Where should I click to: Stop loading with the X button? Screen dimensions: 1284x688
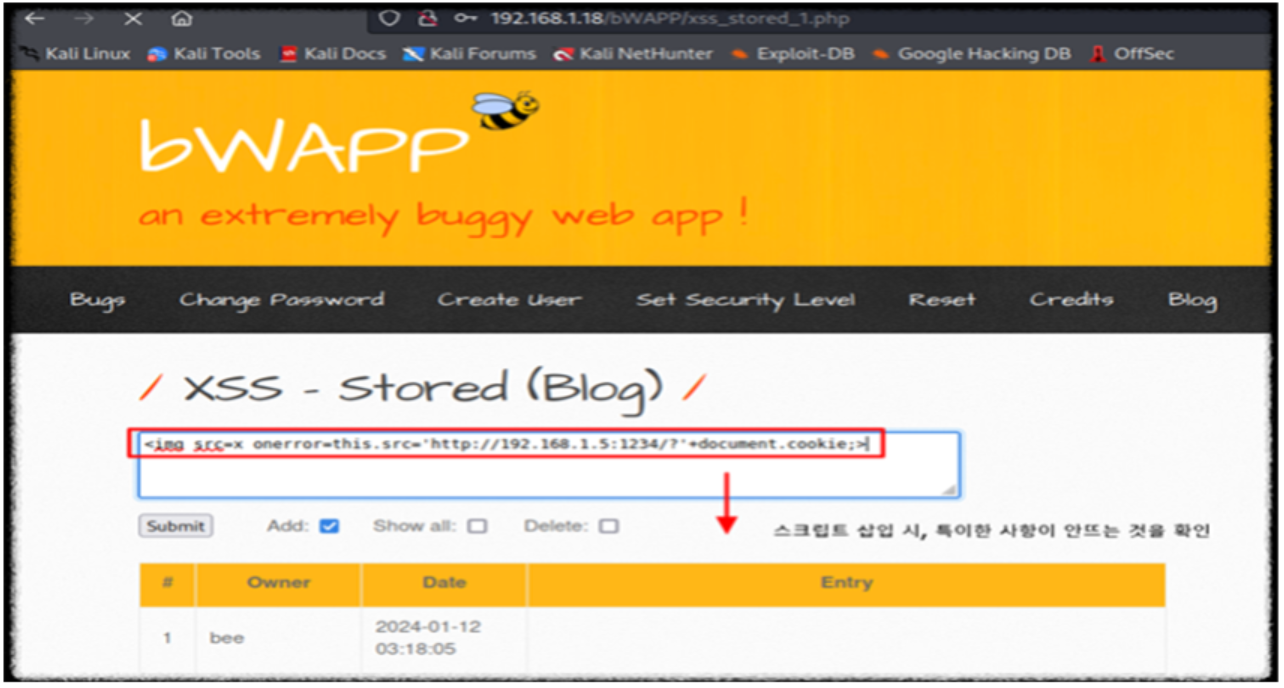(133, 19)
